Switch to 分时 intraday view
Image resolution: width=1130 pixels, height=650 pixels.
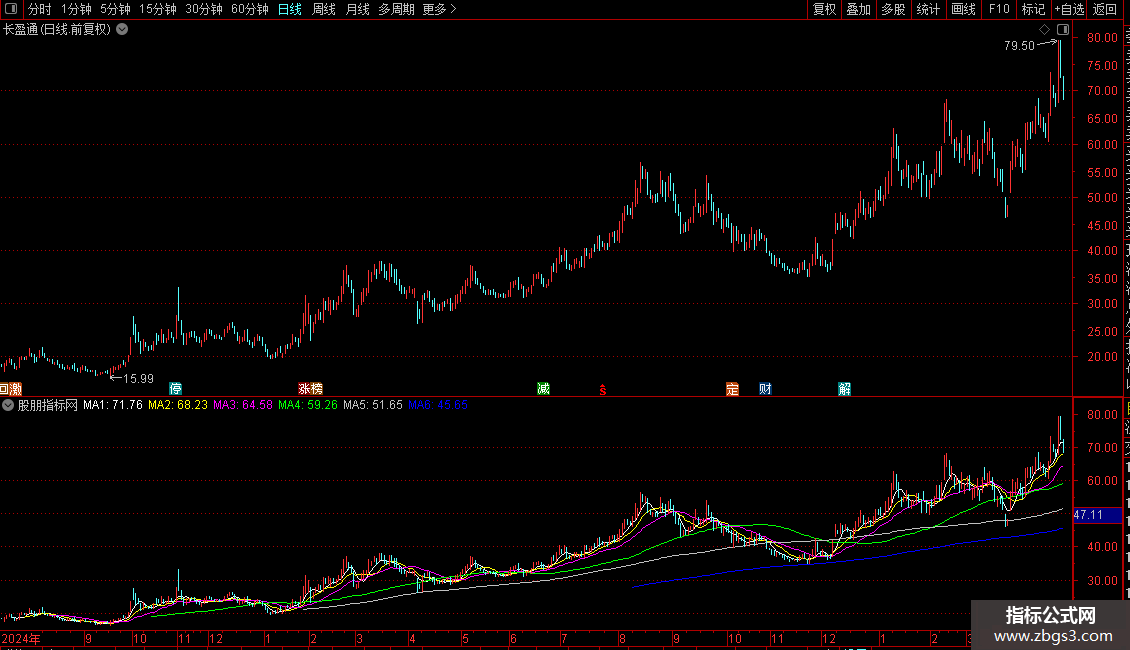click(40, 9)
